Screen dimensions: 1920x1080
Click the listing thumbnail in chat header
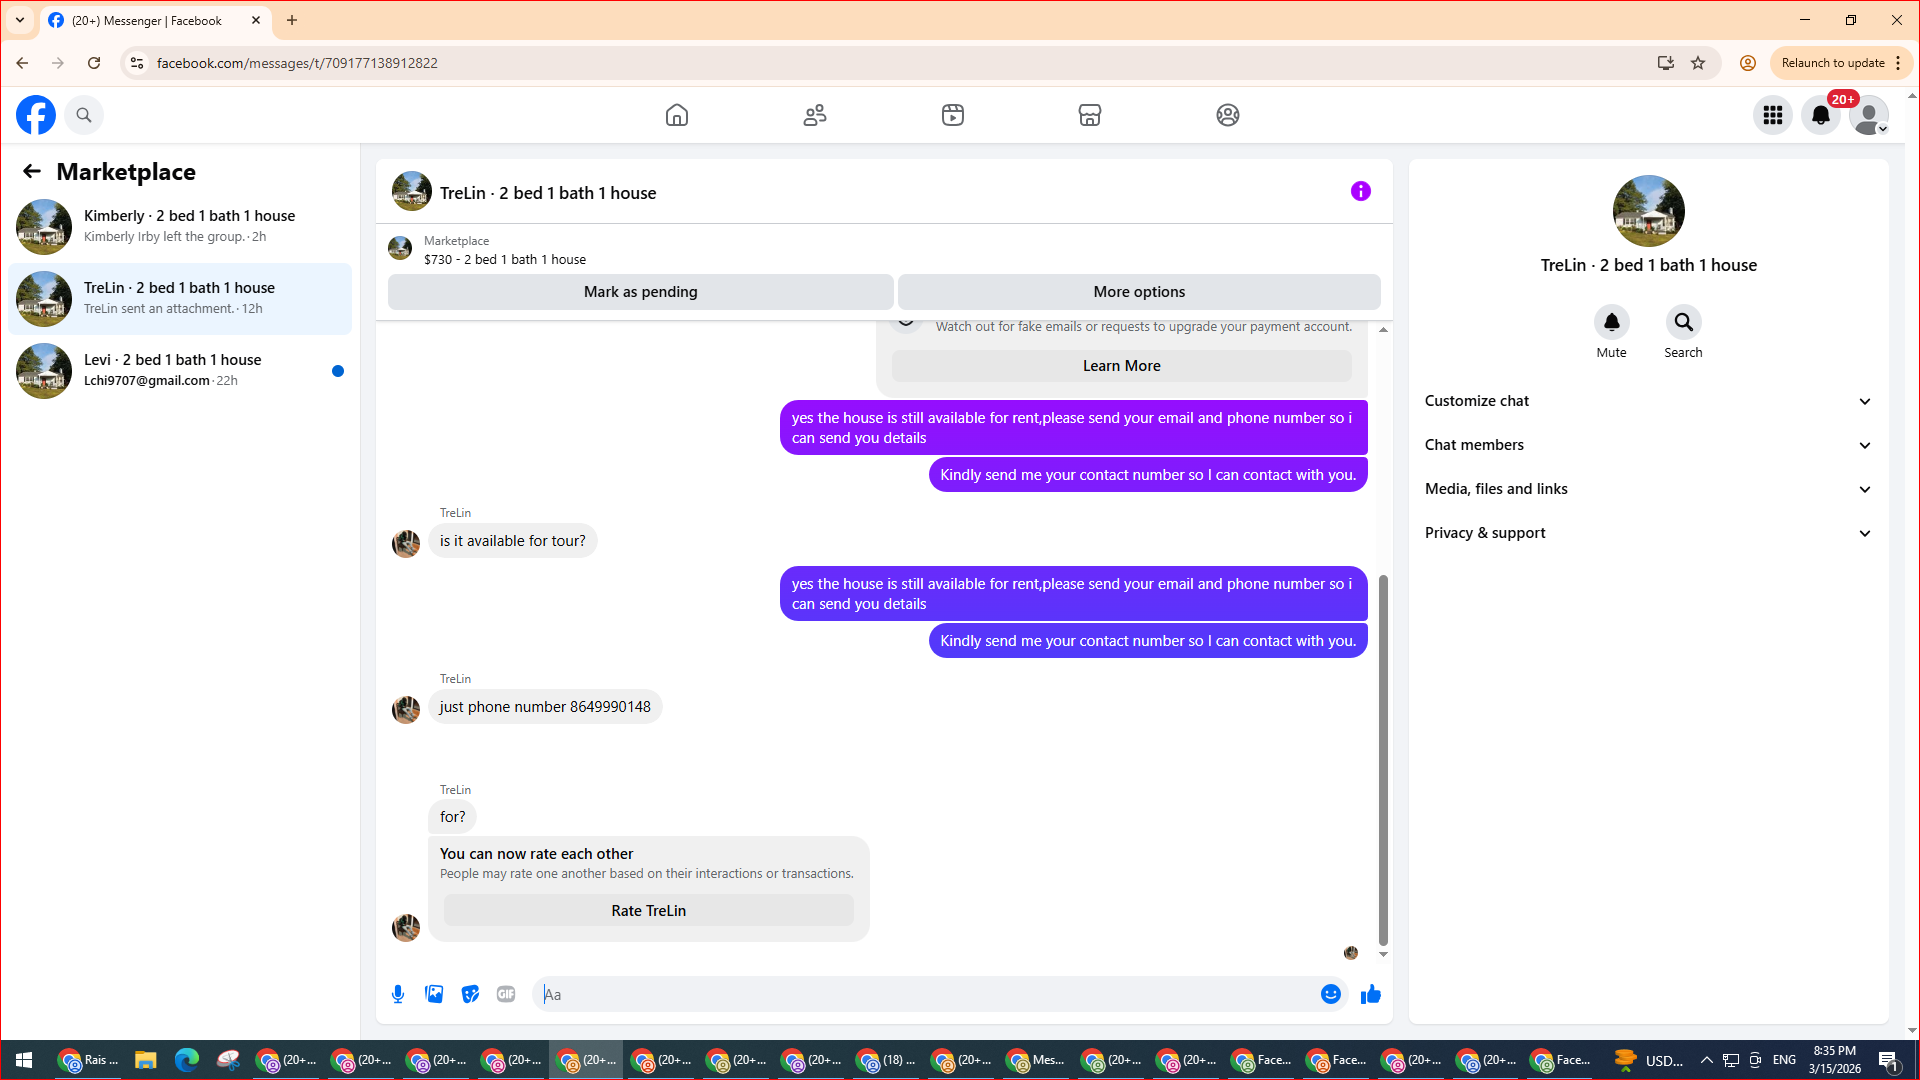(x=412, y=191)
